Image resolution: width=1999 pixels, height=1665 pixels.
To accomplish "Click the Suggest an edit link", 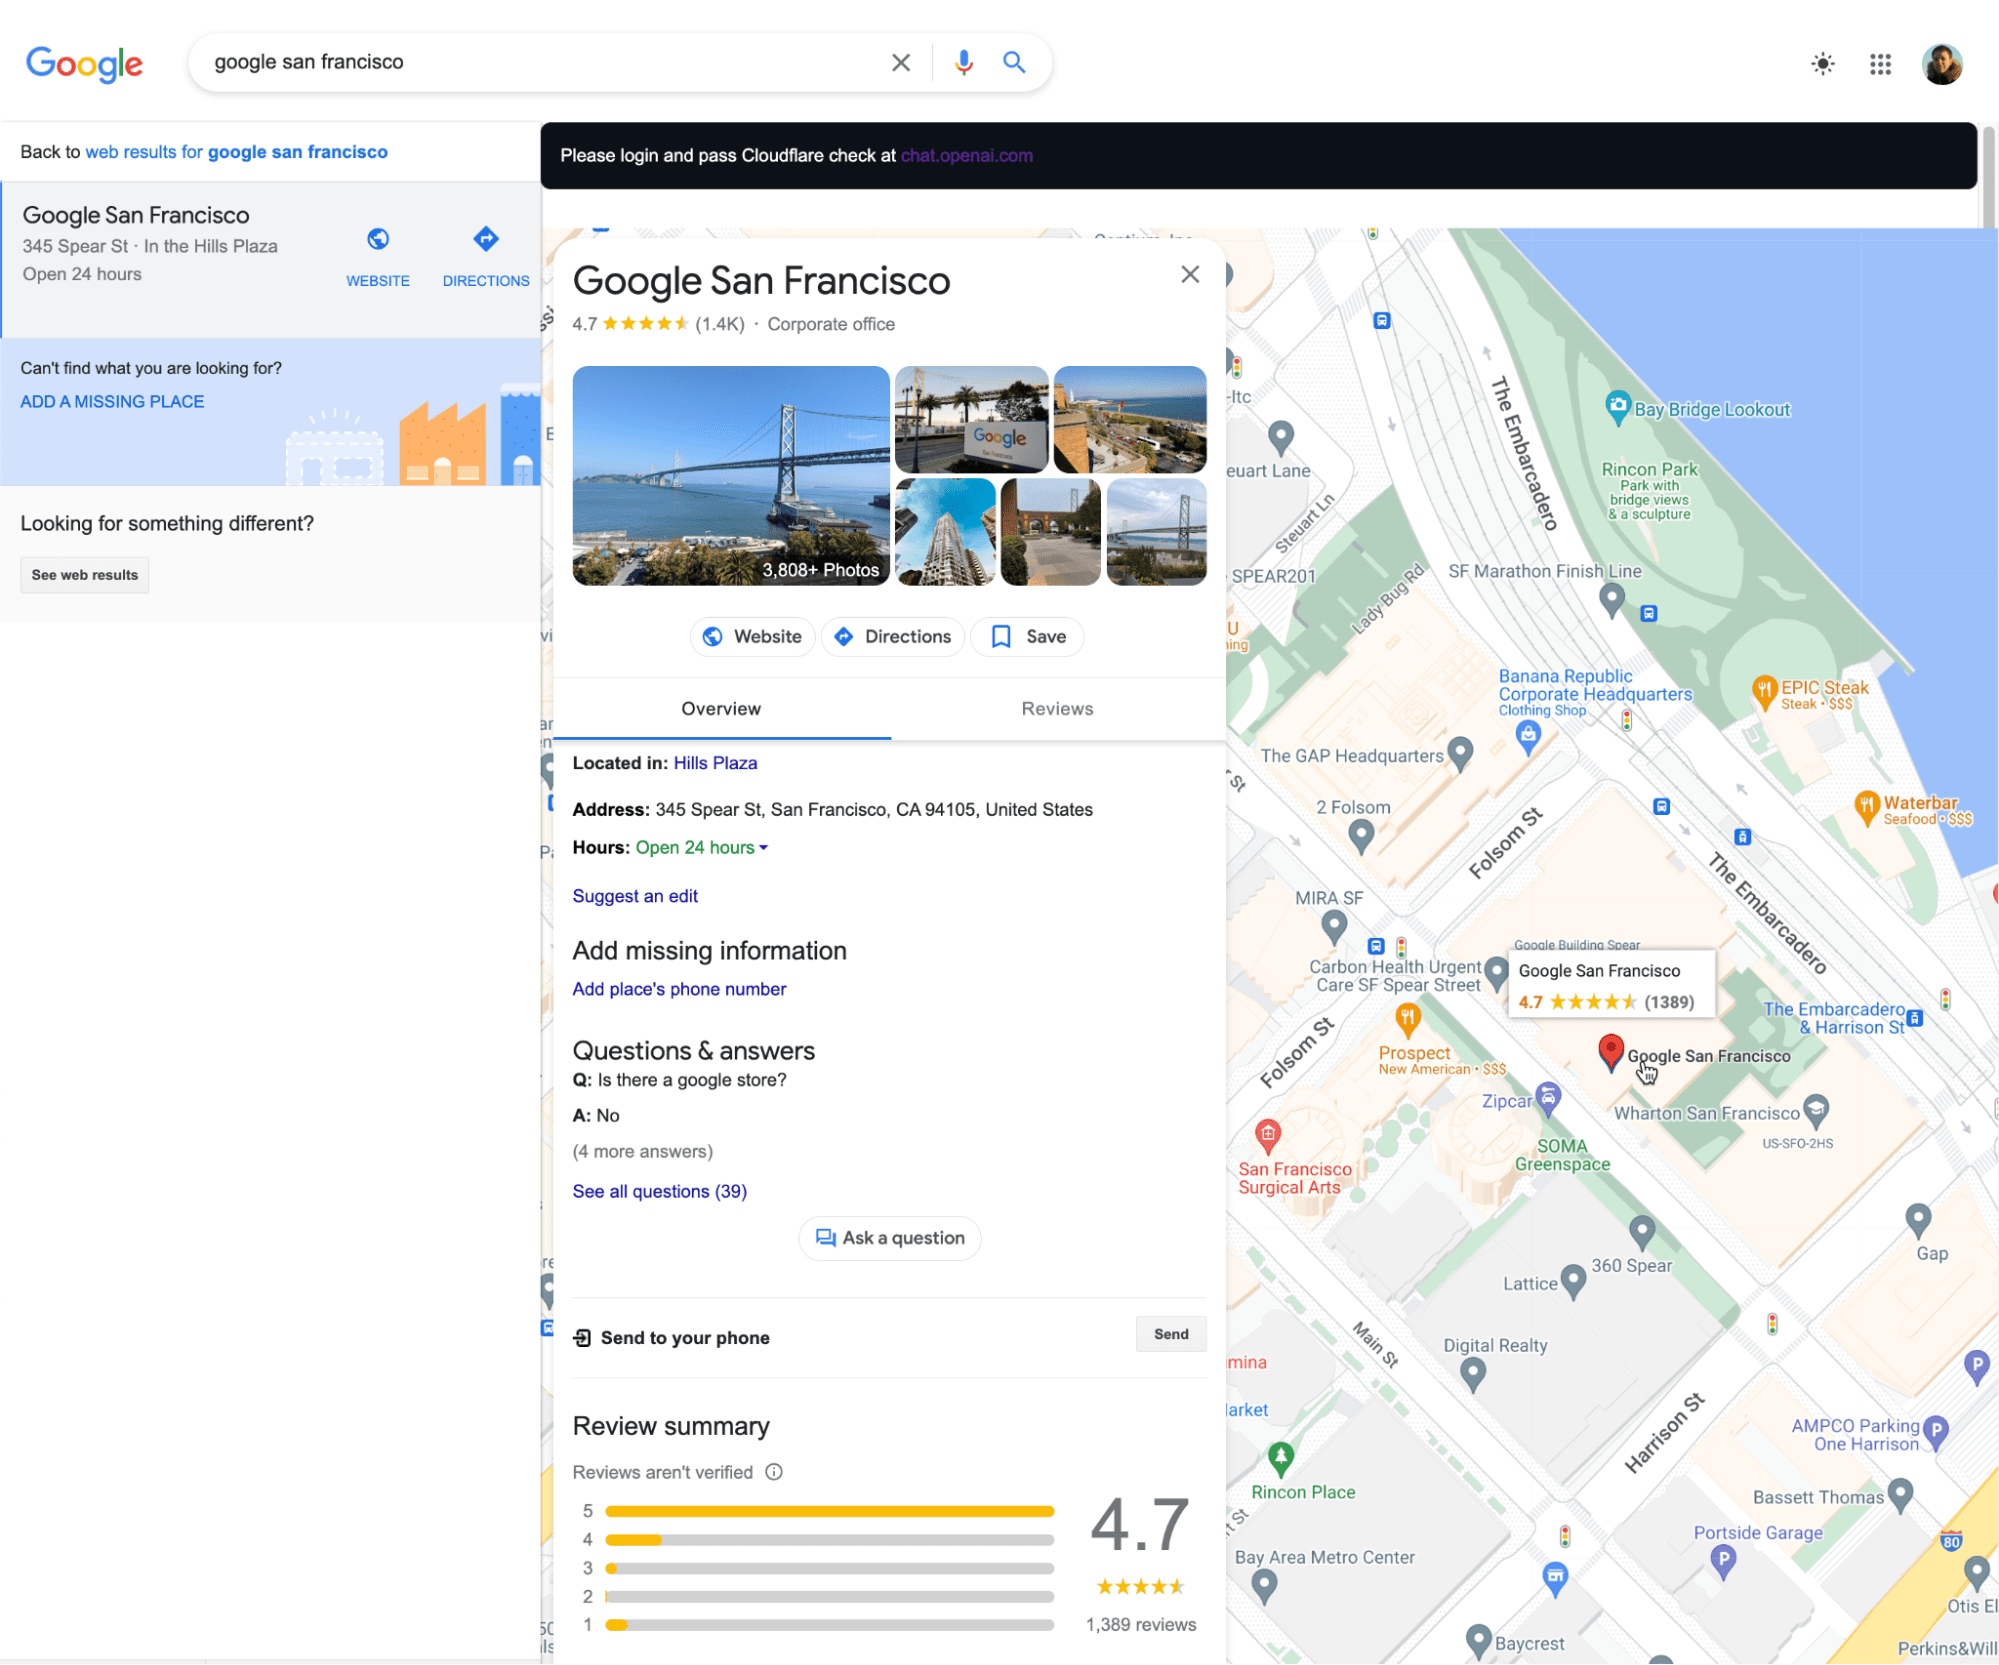I will 634,896.
